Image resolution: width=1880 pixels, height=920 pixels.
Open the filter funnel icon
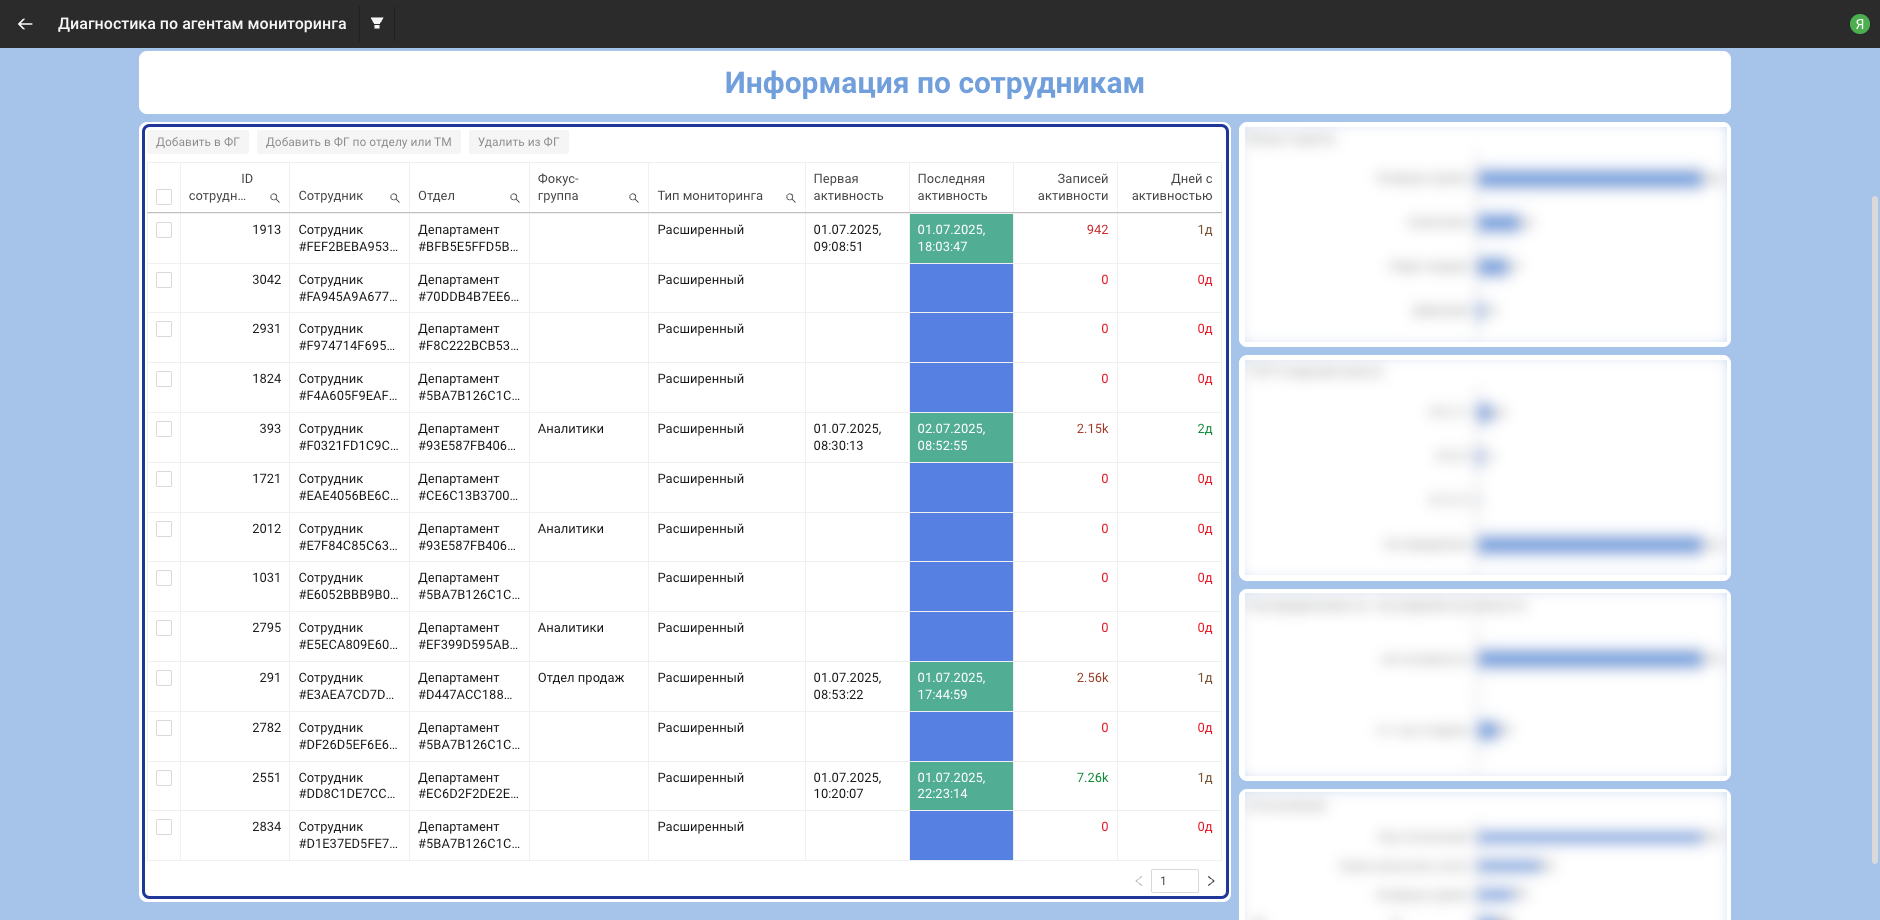tap(377, 23)
